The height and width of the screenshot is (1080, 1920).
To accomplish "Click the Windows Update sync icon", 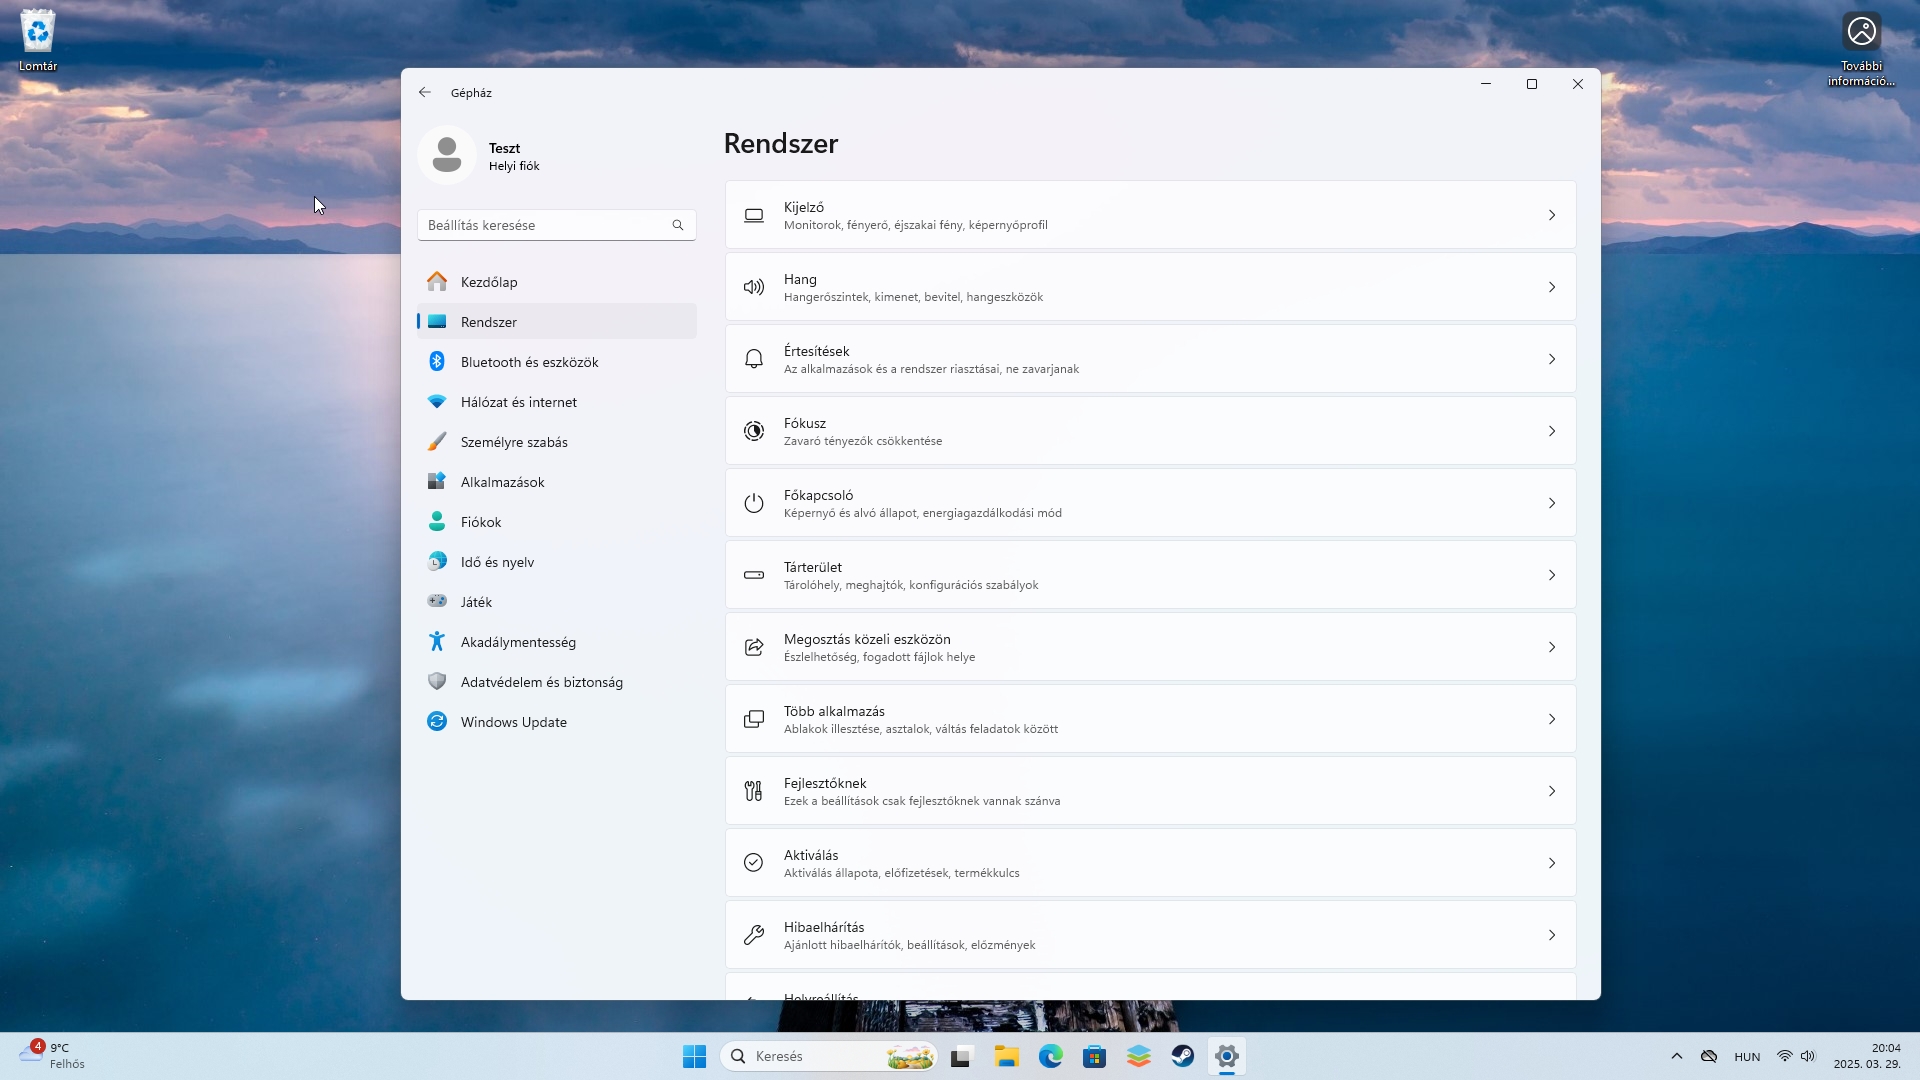I will (437, 722).
